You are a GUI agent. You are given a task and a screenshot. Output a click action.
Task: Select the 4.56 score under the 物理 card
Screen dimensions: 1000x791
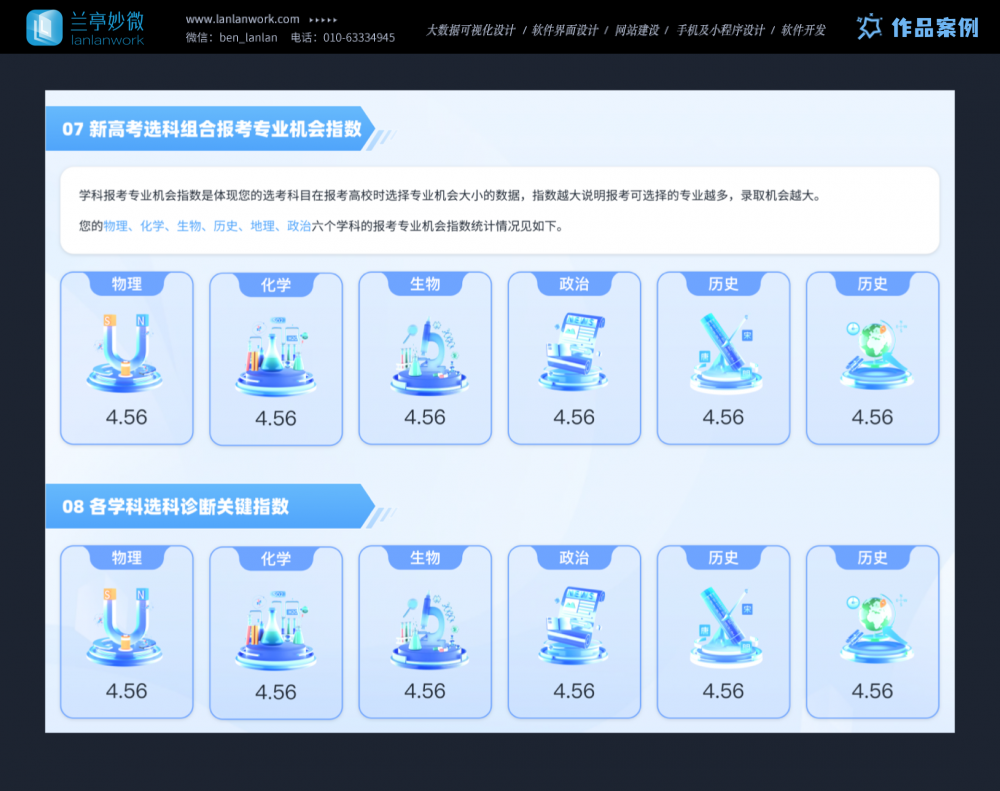(x=126, y=417)
